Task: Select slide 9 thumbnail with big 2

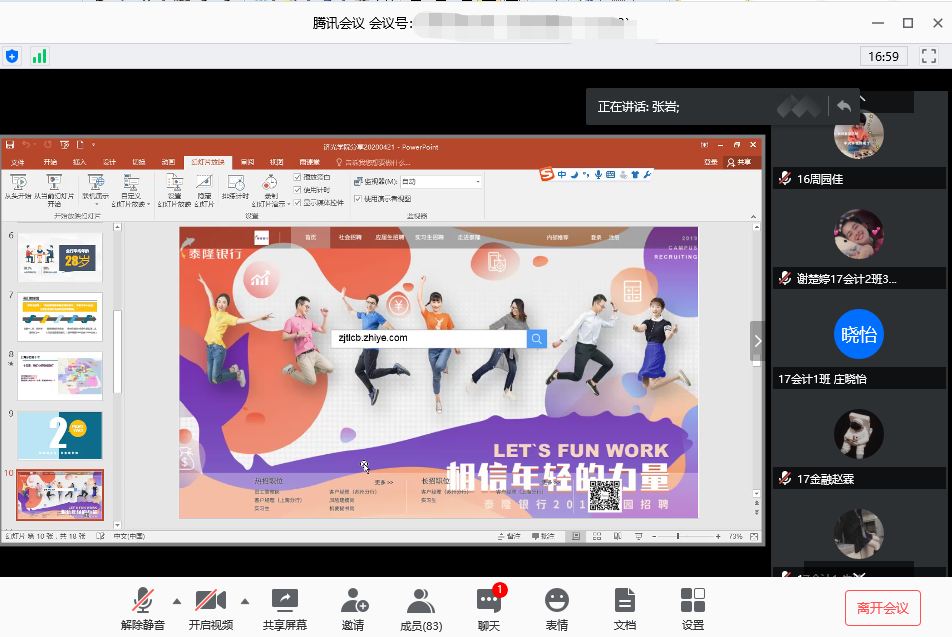Action: tap(60, 435)
